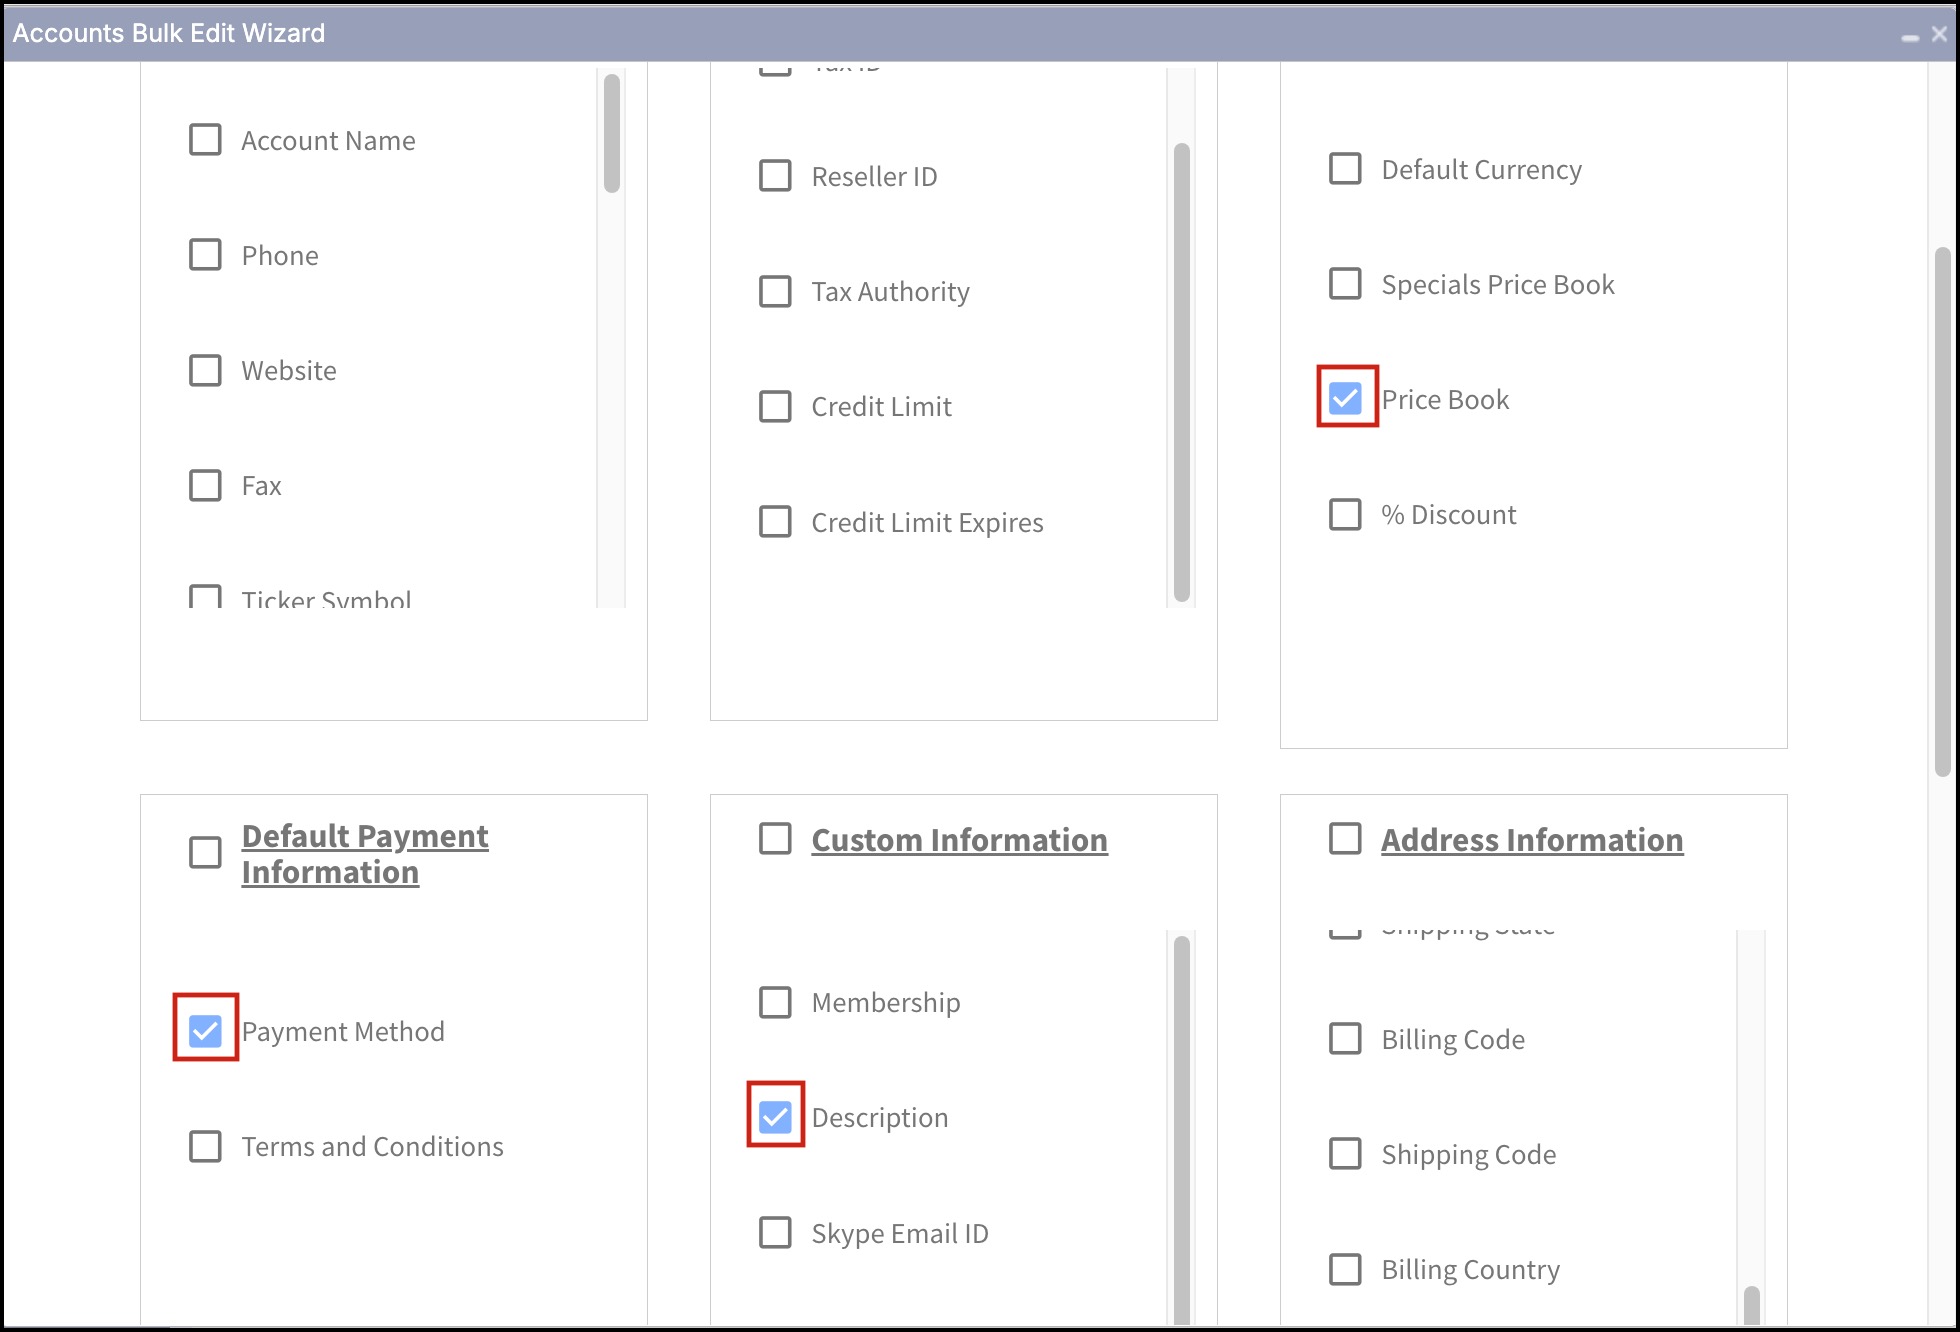Viewport: 1960px width, 1332px height.
Task: Check the % Discount checkbox
Action: coord(1345,514)
